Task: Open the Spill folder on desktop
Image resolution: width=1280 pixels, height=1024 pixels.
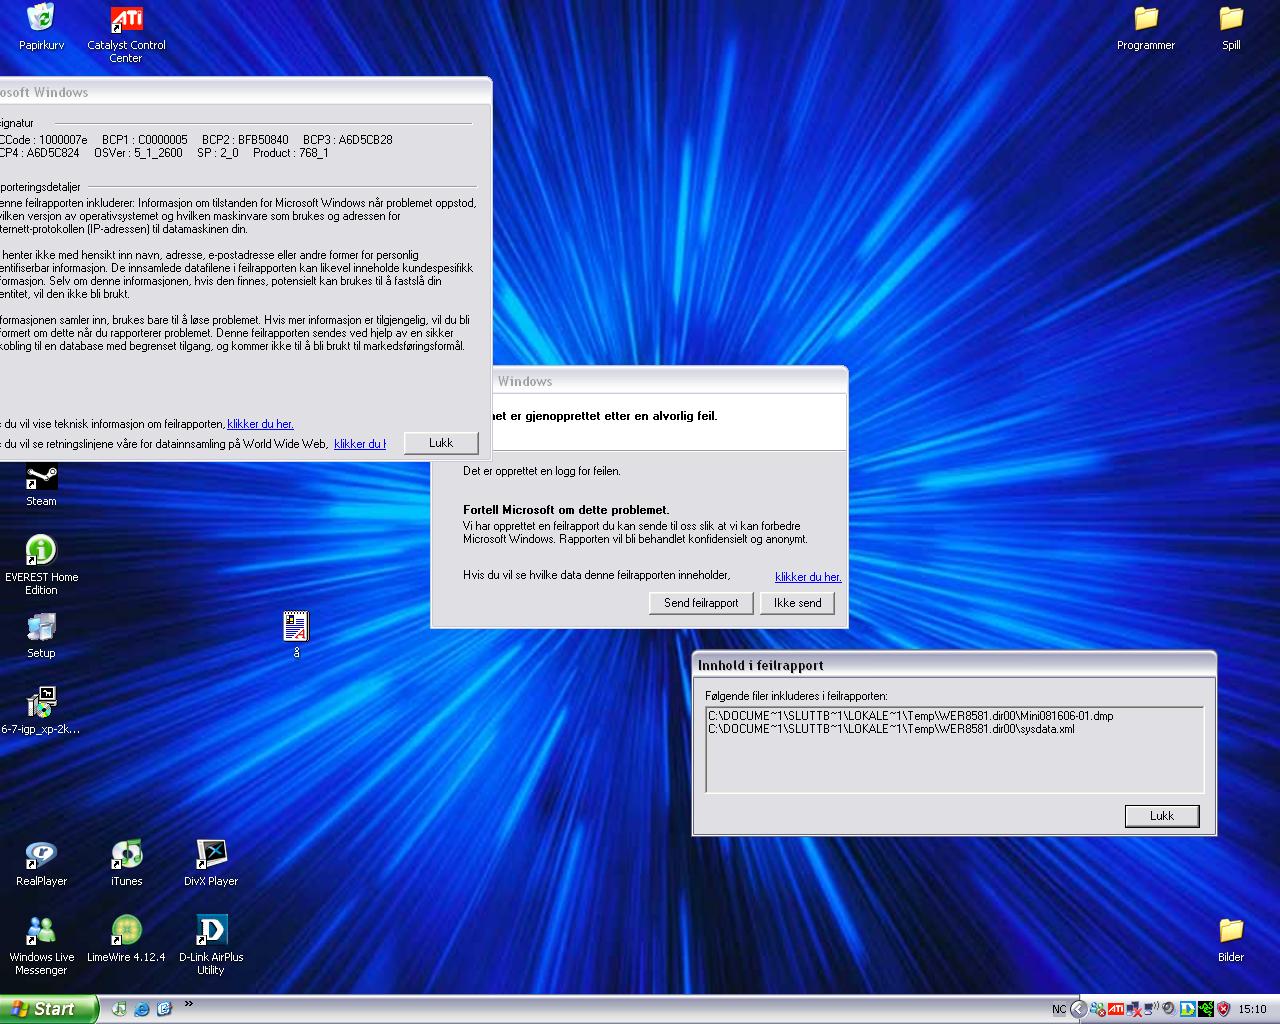Action: 1231,28
